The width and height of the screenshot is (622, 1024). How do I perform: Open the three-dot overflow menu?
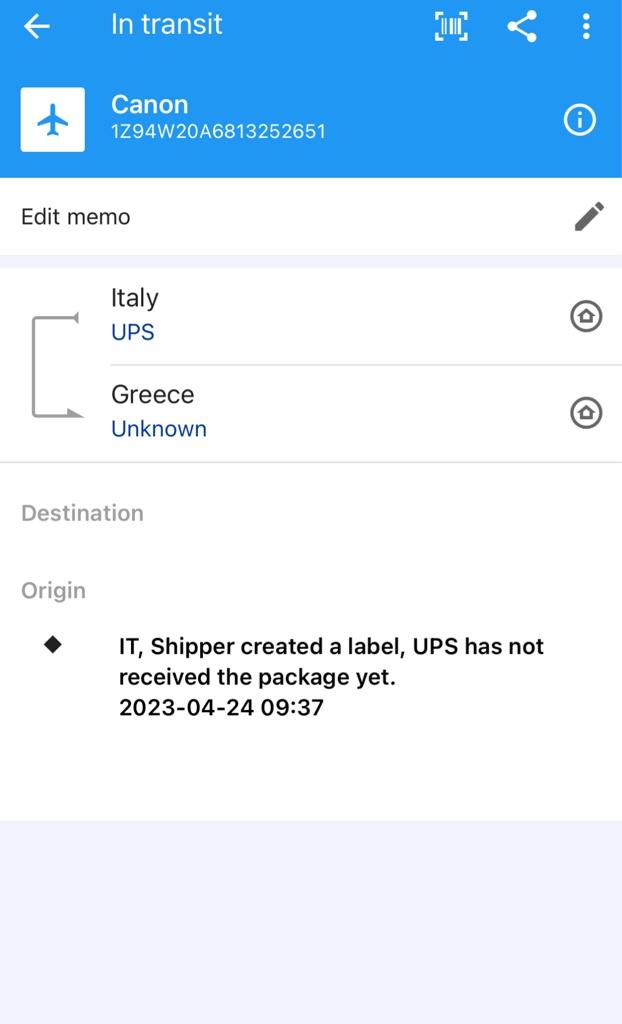coord(586,26)
